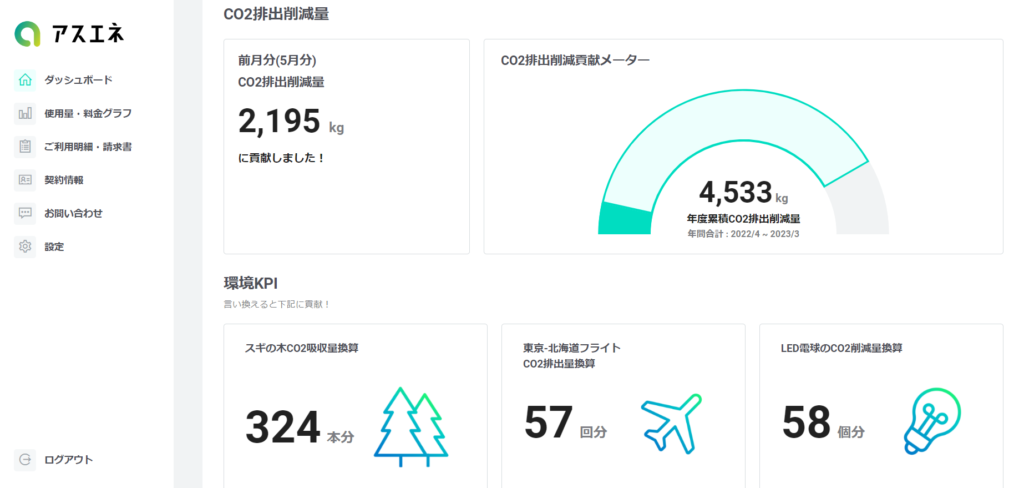Click the cedar trees icon
The height and width of the screenshot is (488, 1024).
411,426
